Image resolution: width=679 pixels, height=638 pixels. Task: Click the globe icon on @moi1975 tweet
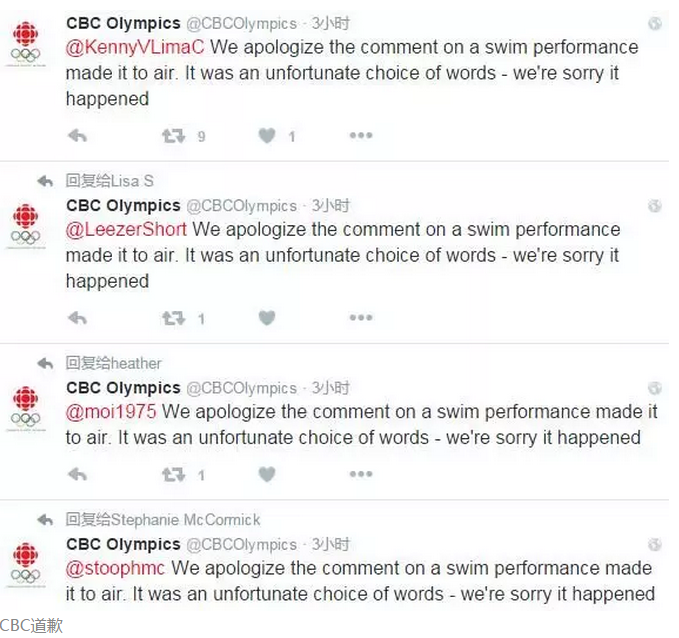pos(654,388)
